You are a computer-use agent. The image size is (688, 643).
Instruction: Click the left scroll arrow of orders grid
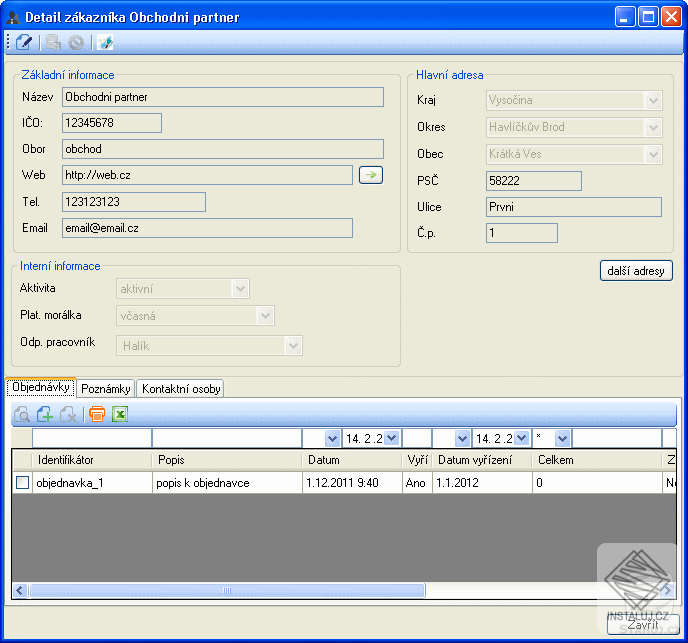click(20, 590)
